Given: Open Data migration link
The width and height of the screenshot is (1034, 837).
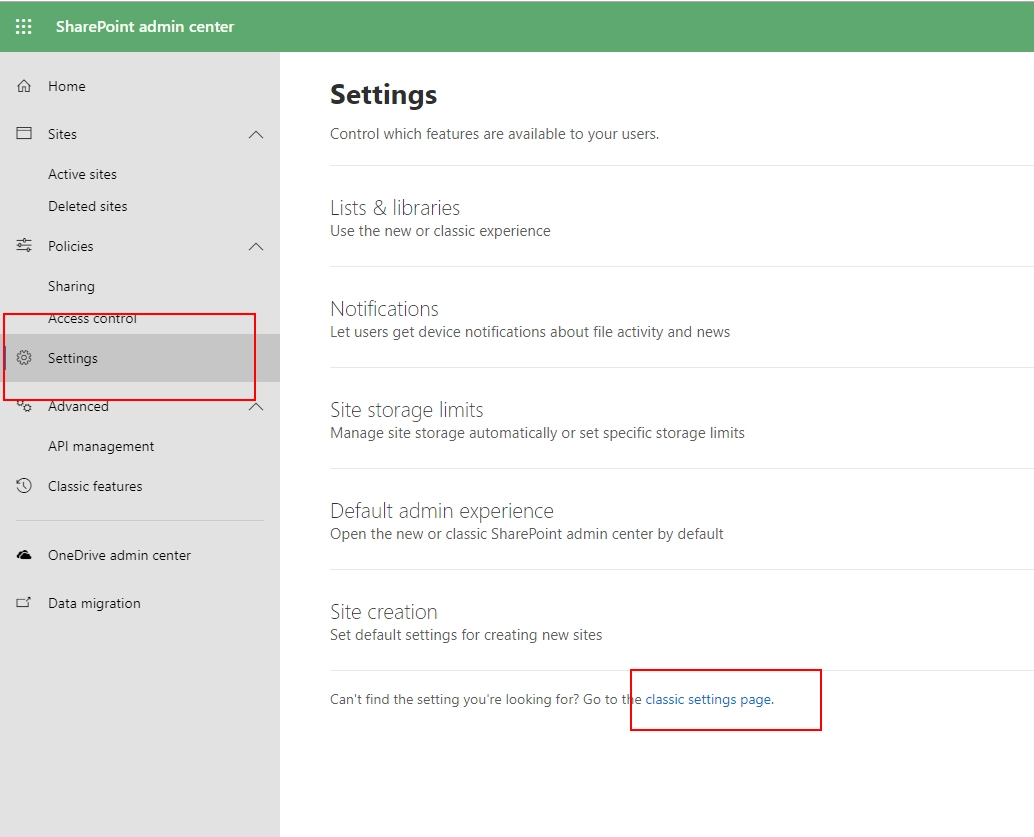Looking at the screenshot, I should coord(94,603).
